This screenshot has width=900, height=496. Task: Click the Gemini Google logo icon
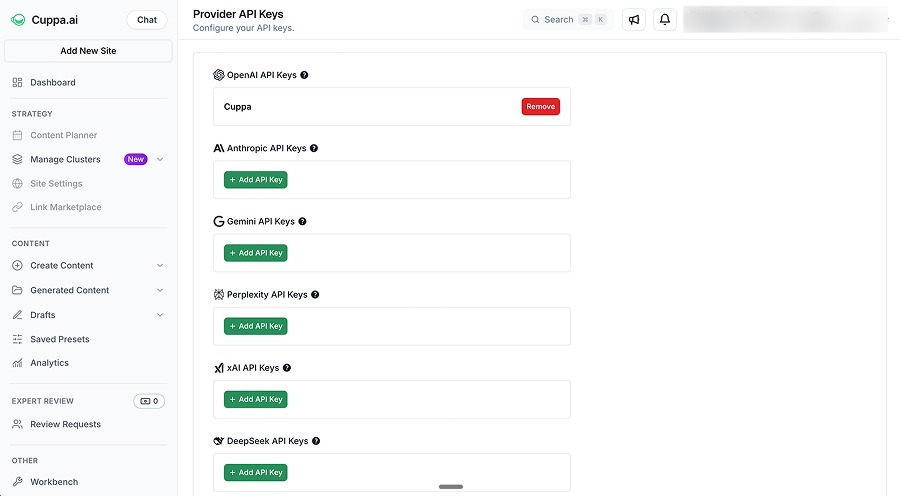(x=219, y=222)
